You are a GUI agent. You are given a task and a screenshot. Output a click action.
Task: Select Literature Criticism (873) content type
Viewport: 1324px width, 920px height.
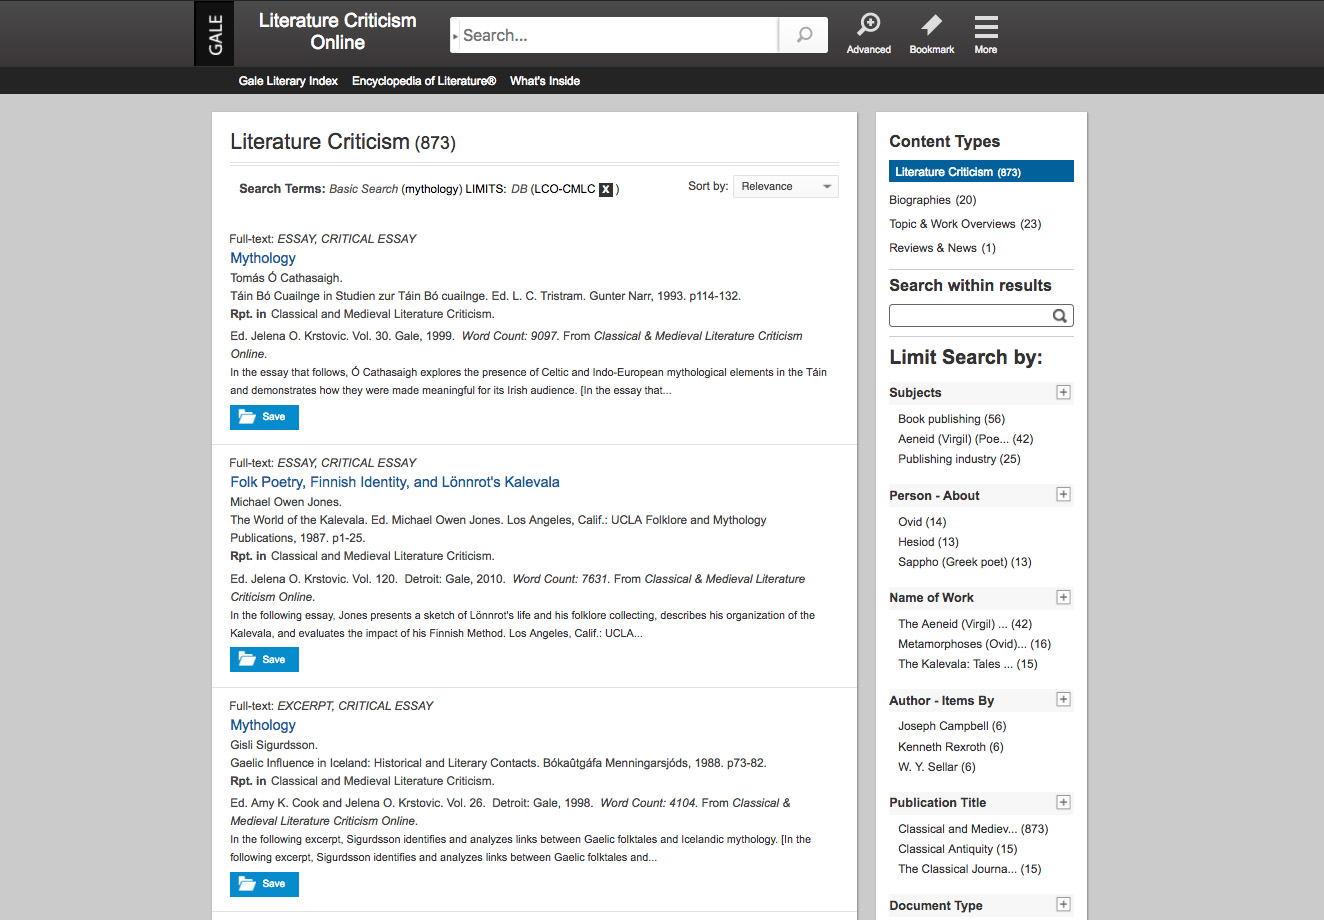(981, 172)
